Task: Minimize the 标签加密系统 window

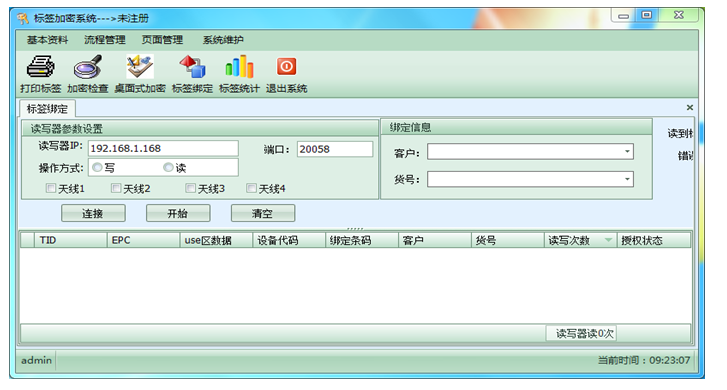Action: 623,16
